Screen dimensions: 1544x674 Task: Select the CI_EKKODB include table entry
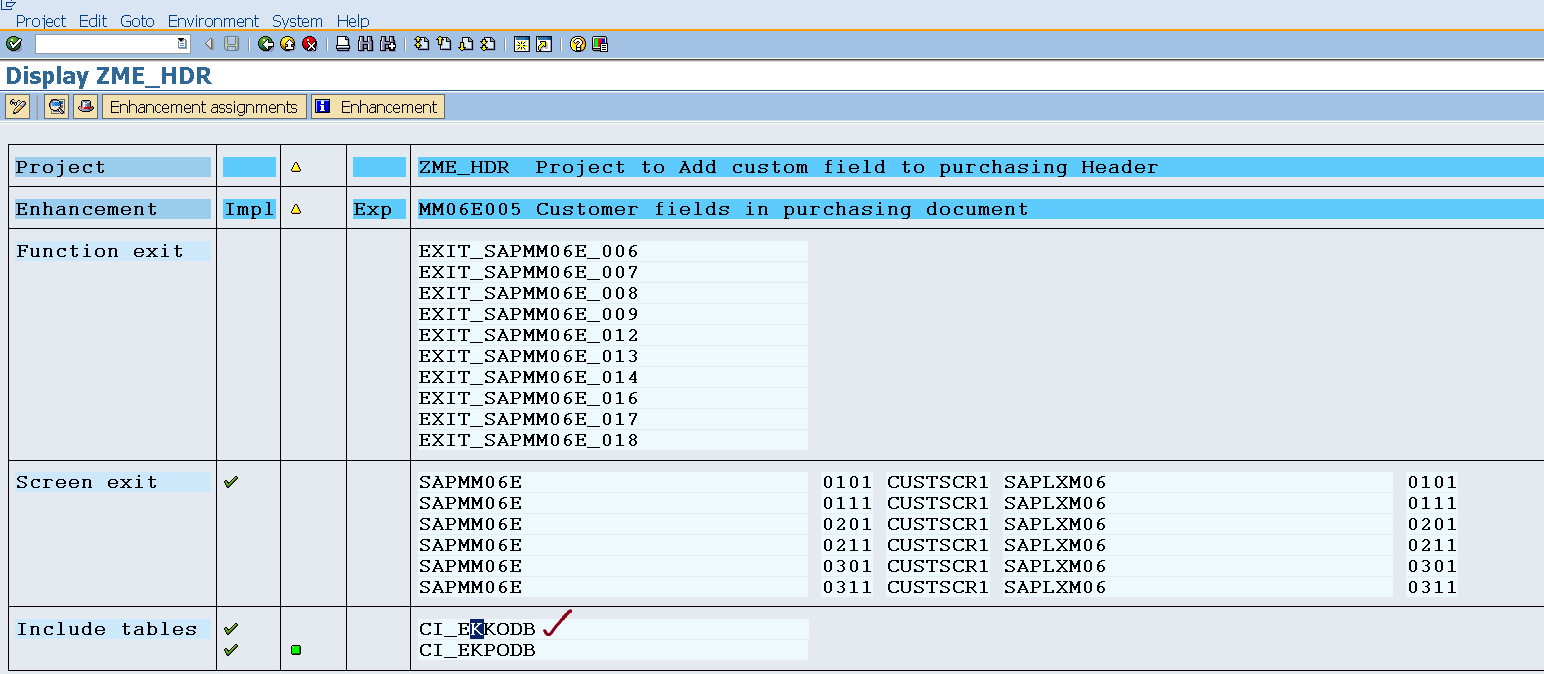[x=477, y=629]
